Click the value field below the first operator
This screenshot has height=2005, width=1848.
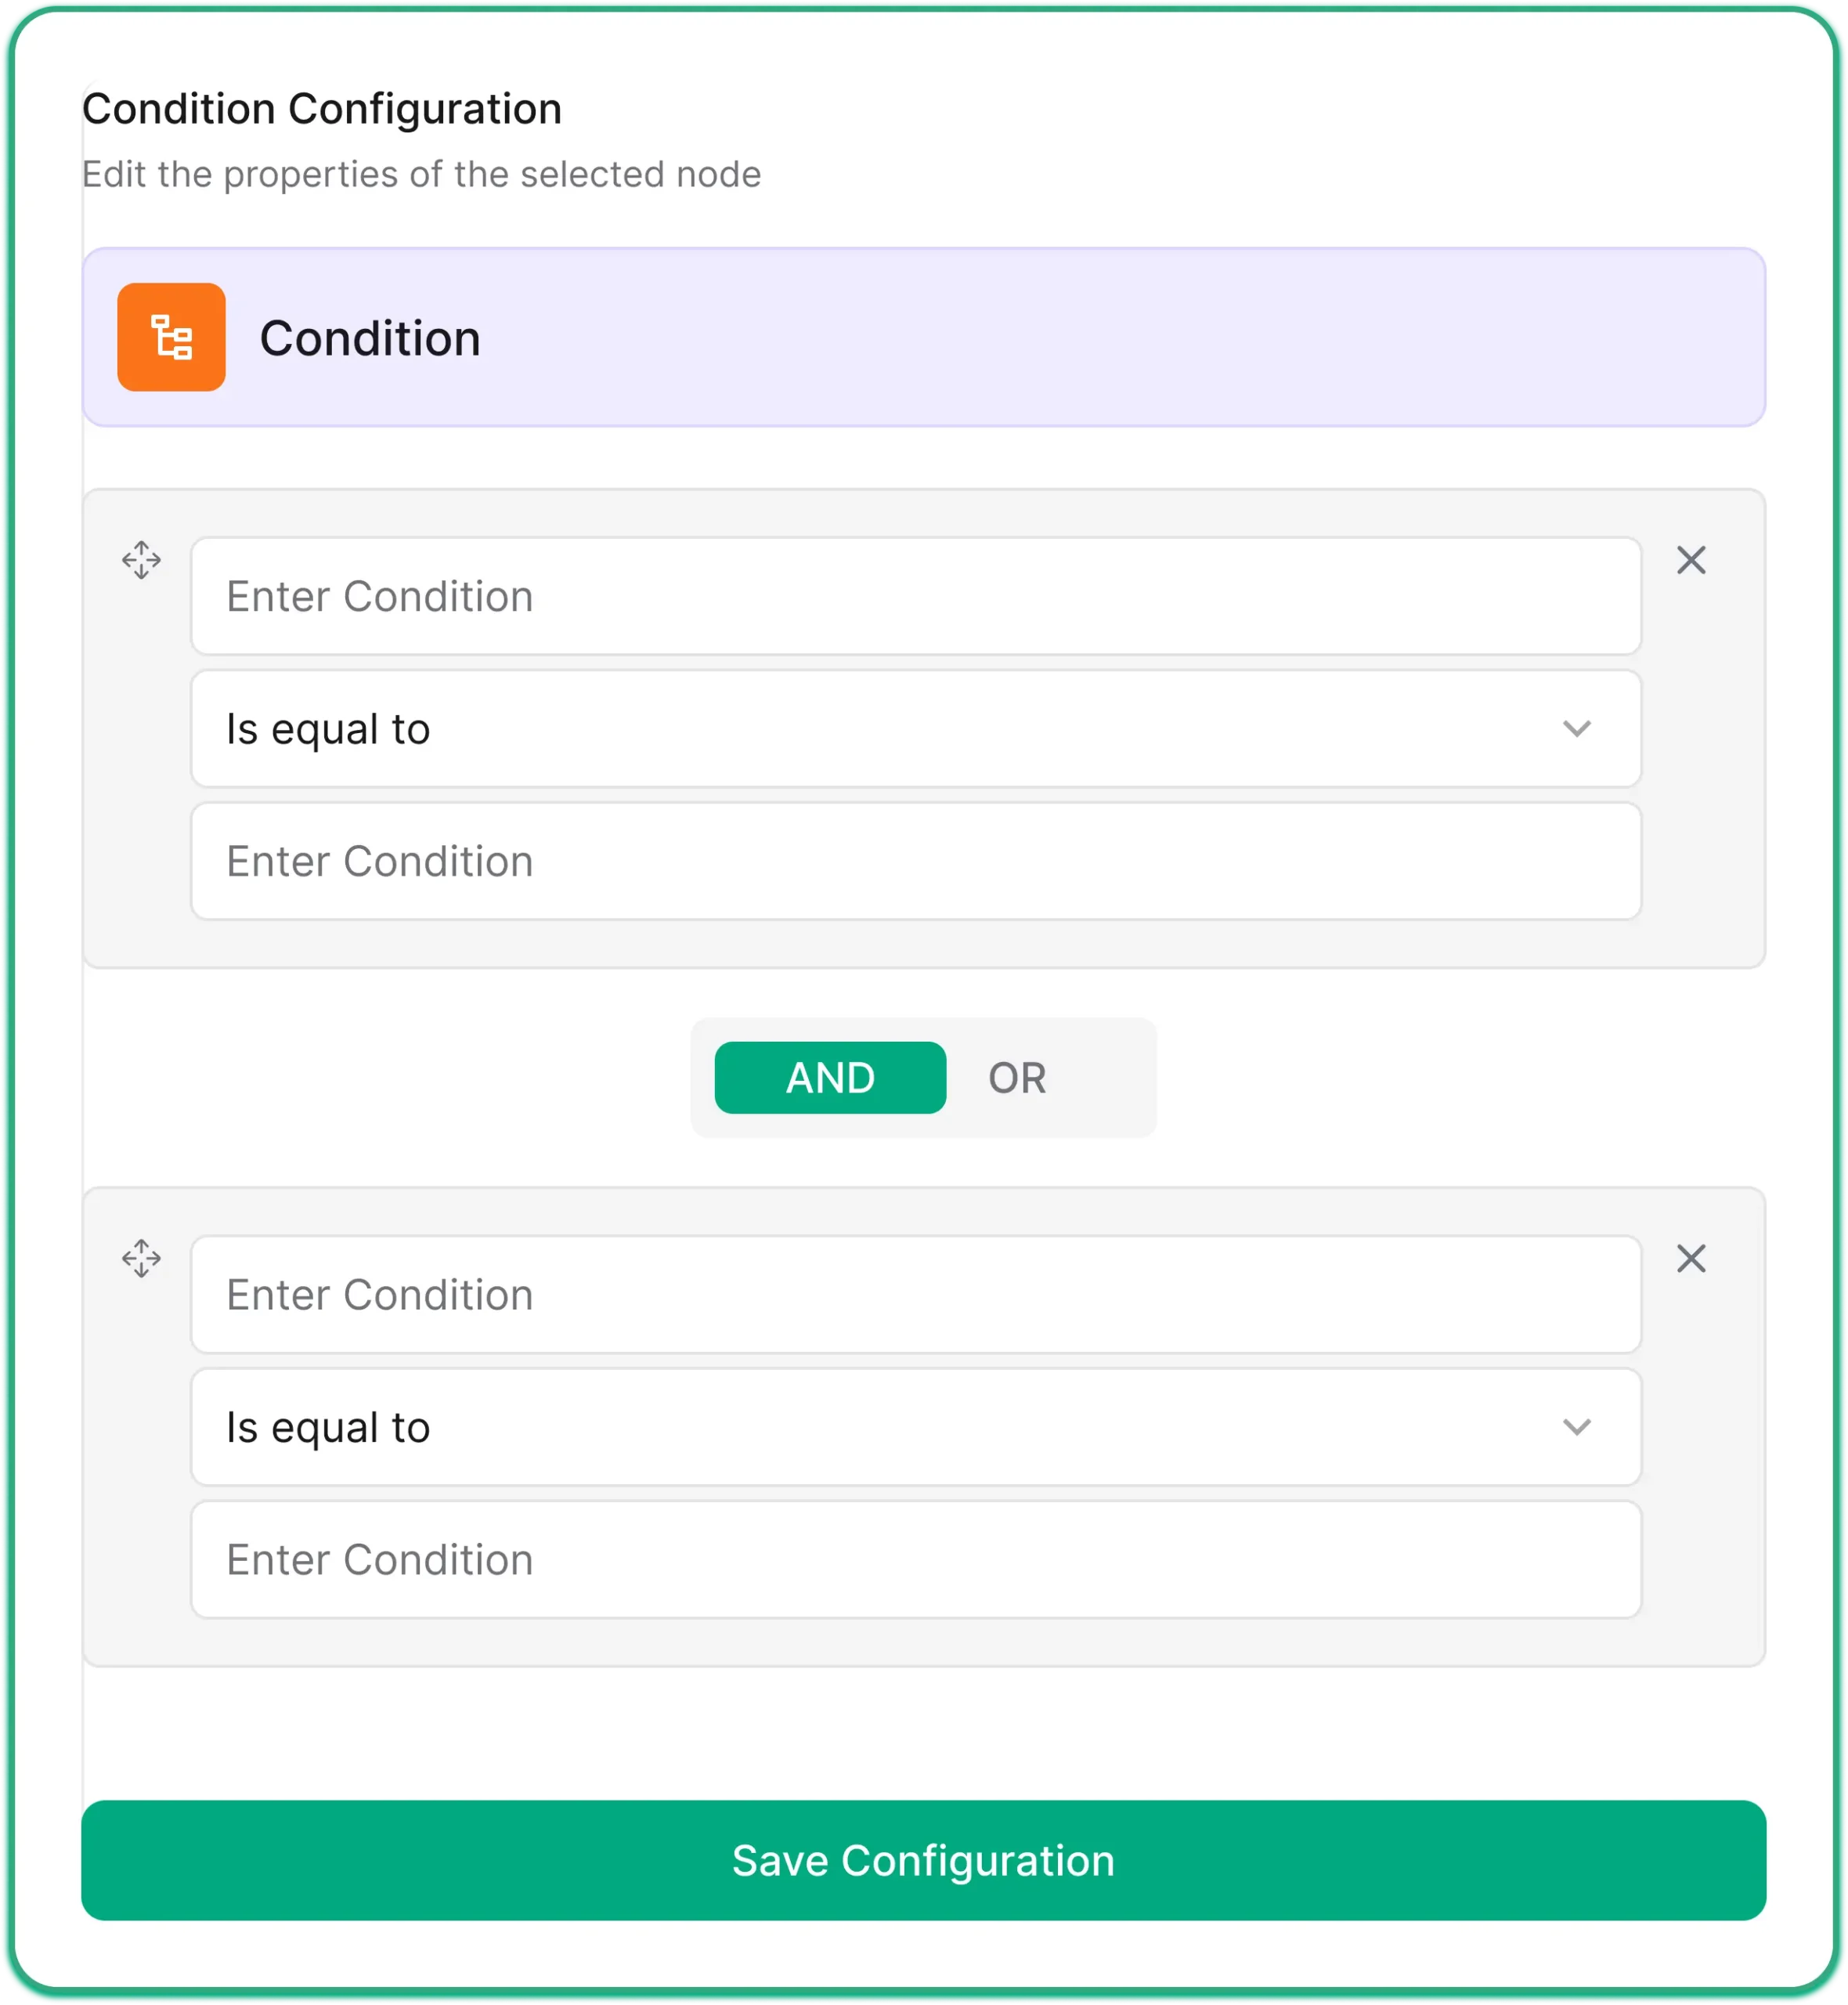pos(915,861)
